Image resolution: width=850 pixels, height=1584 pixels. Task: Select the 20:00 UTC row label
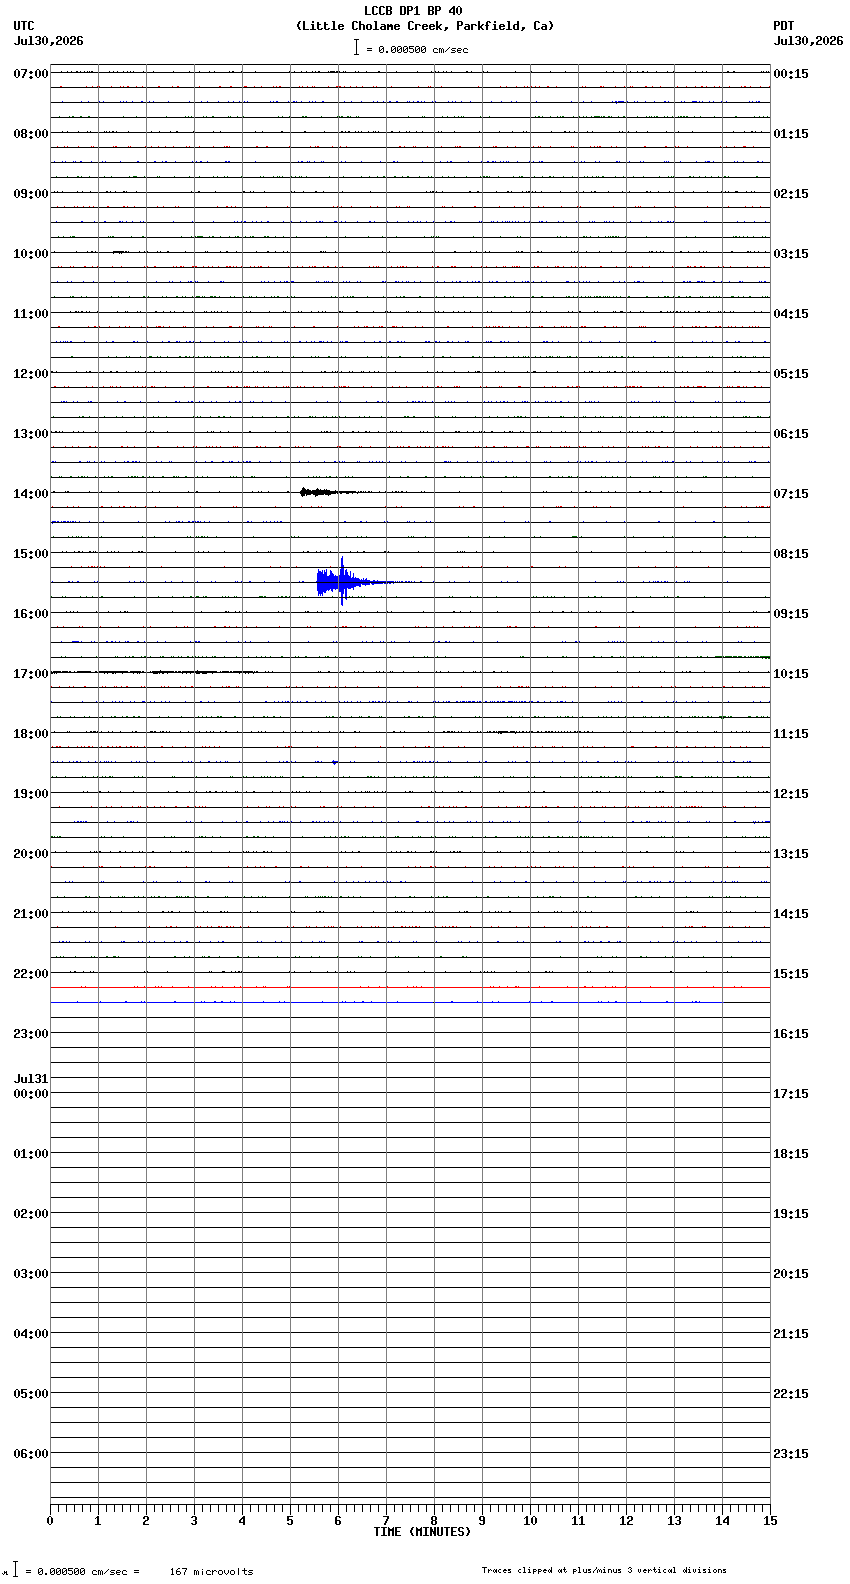31,854
